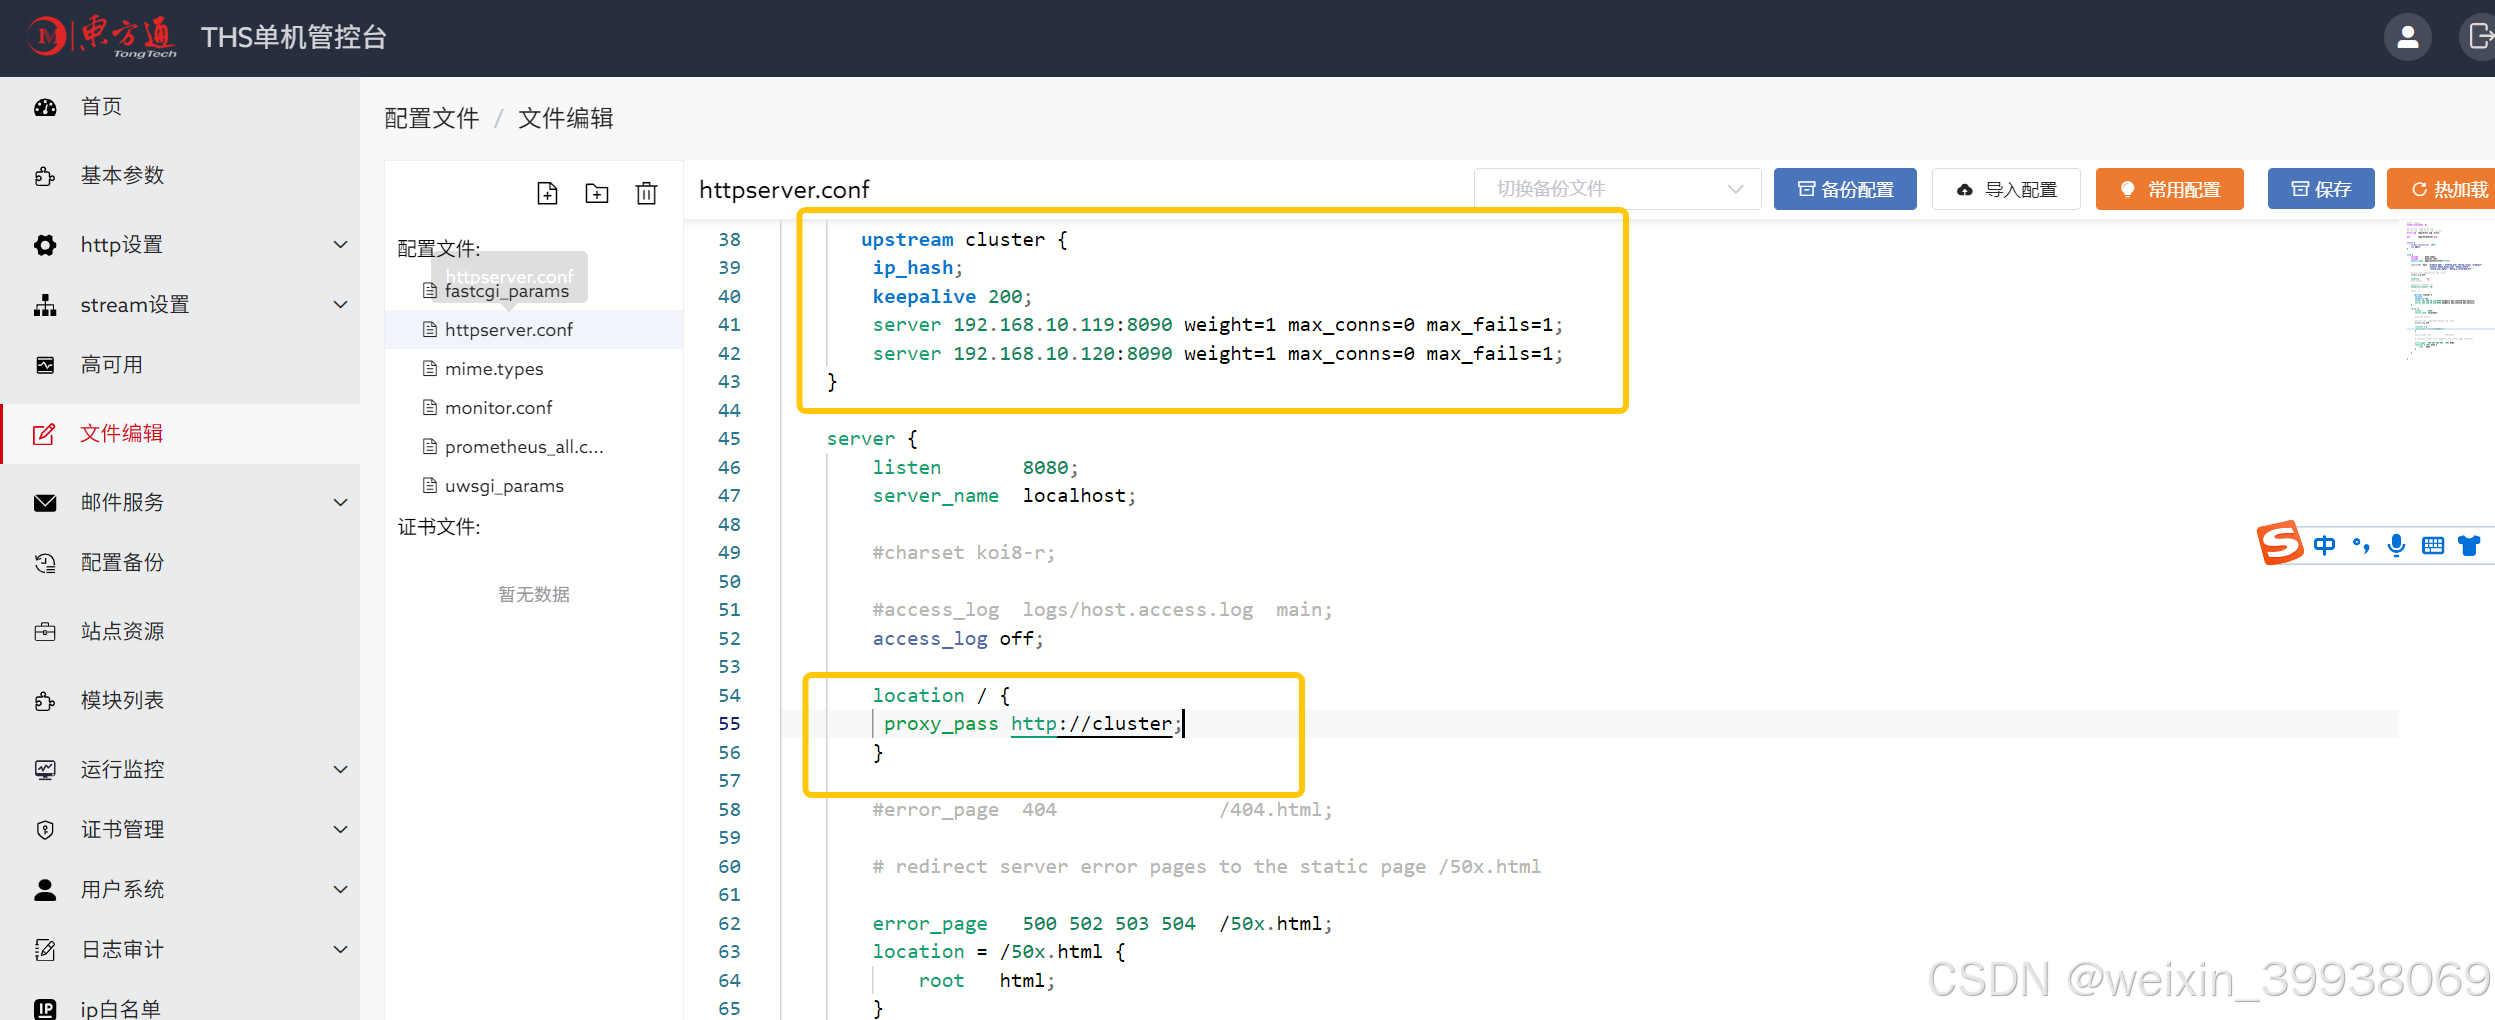Screen dimensions: 2495x1020
Task: Open the Sogou skin shirt icon
Action: click(x=2469, y=545)
